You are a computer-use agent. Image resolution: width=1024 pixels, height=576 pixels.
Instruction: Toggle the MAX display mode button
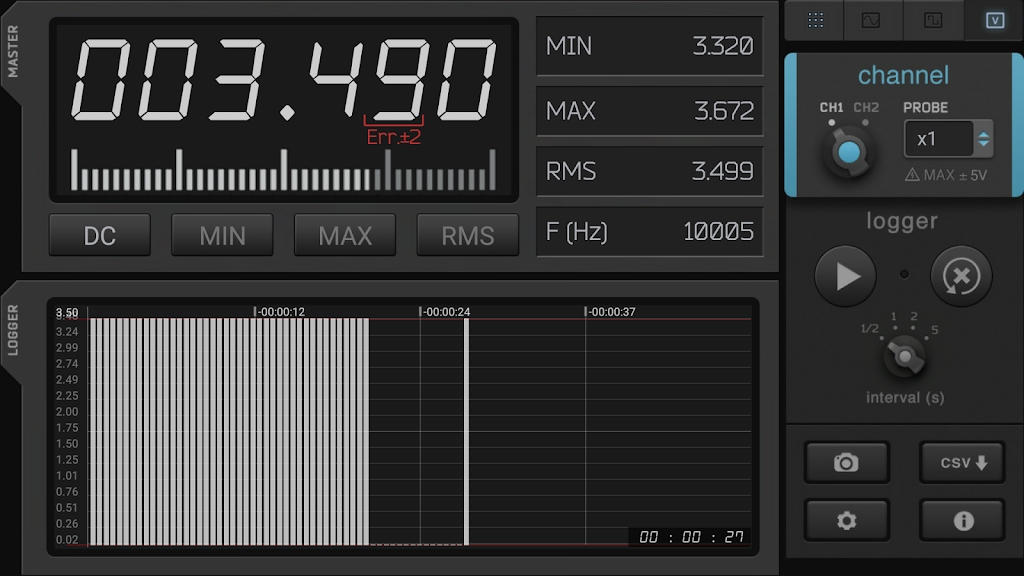[345, 236]
